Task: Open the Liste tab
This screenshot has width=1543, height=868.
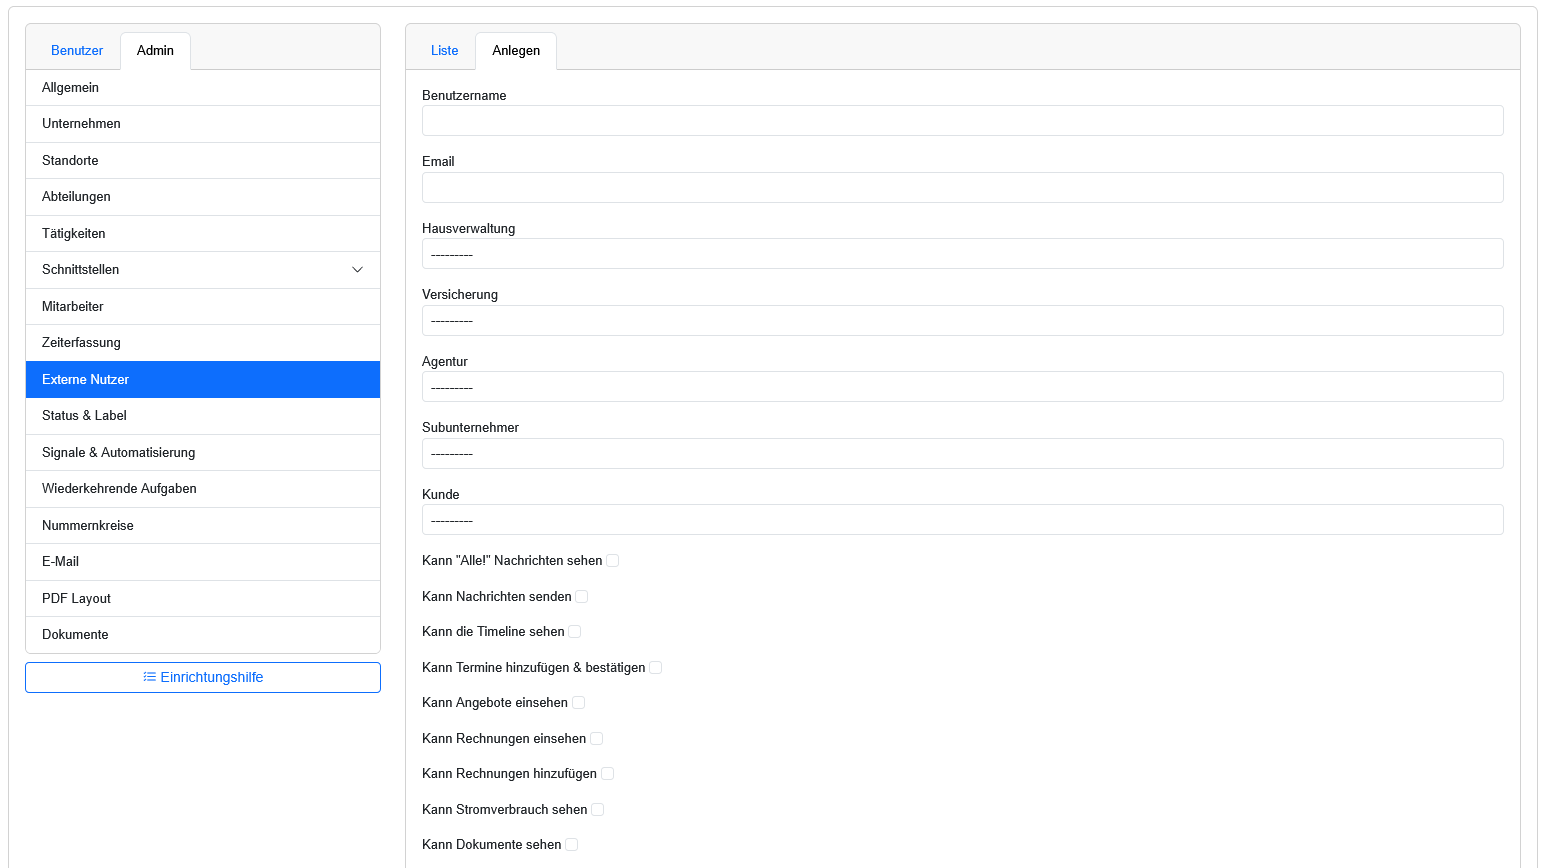Action: click(x=444, y=51)
